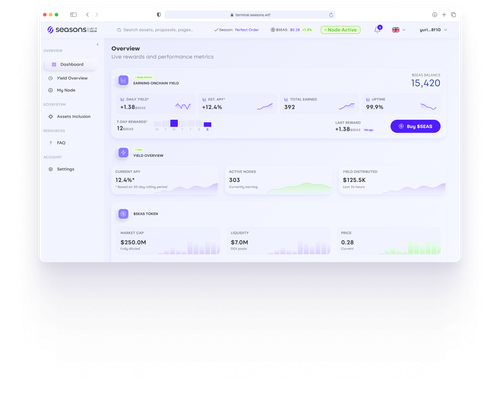Screen dimensions: 500x401
Task: Open My Node in the sidebar
Action: pos(62,90)
